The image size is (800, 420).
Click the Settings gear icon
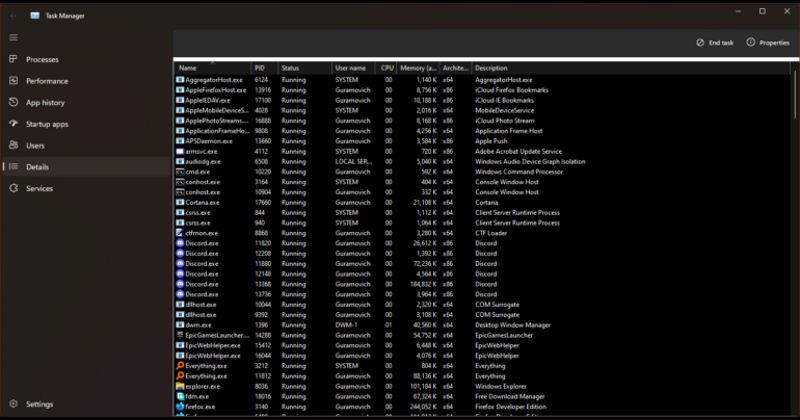tap(13, 404)
